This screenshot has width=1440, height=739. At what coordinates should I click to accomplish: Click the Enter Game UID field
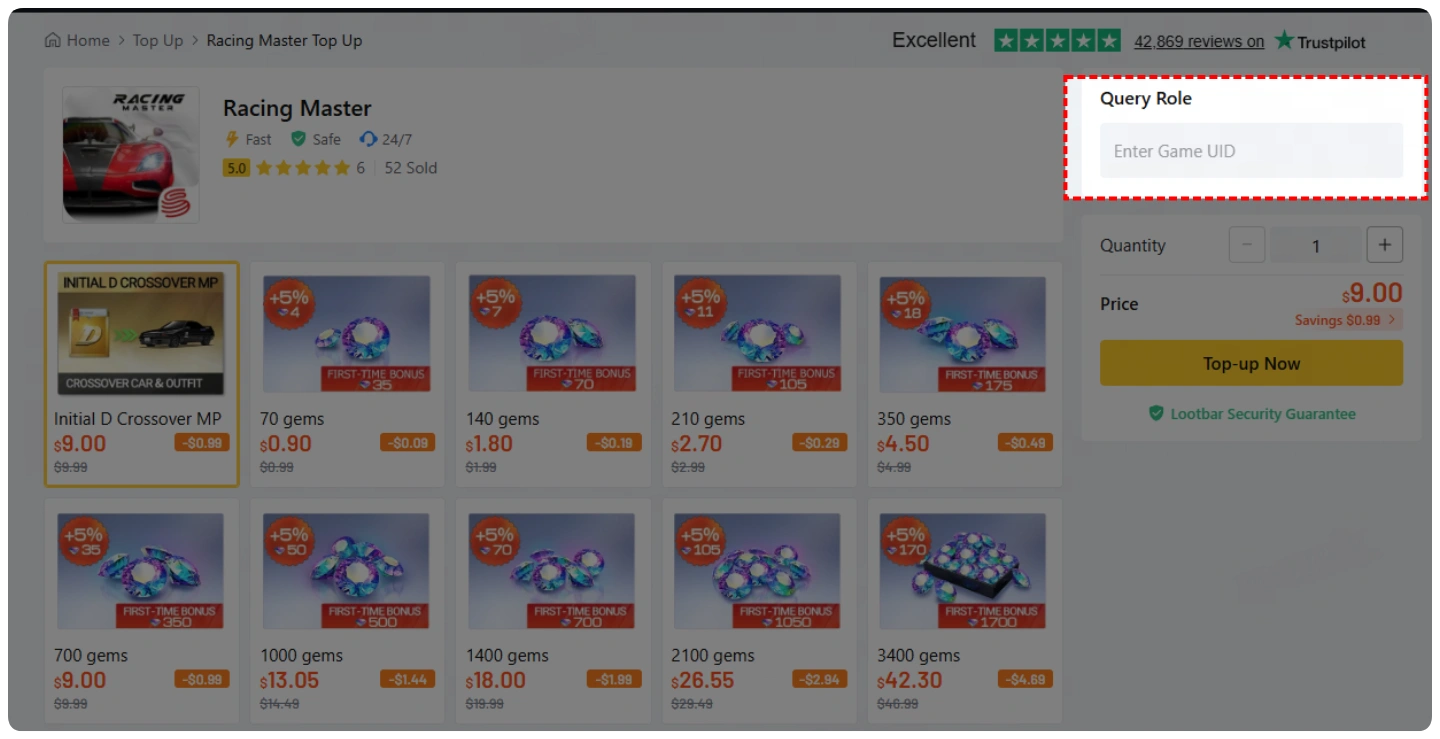1251,151
